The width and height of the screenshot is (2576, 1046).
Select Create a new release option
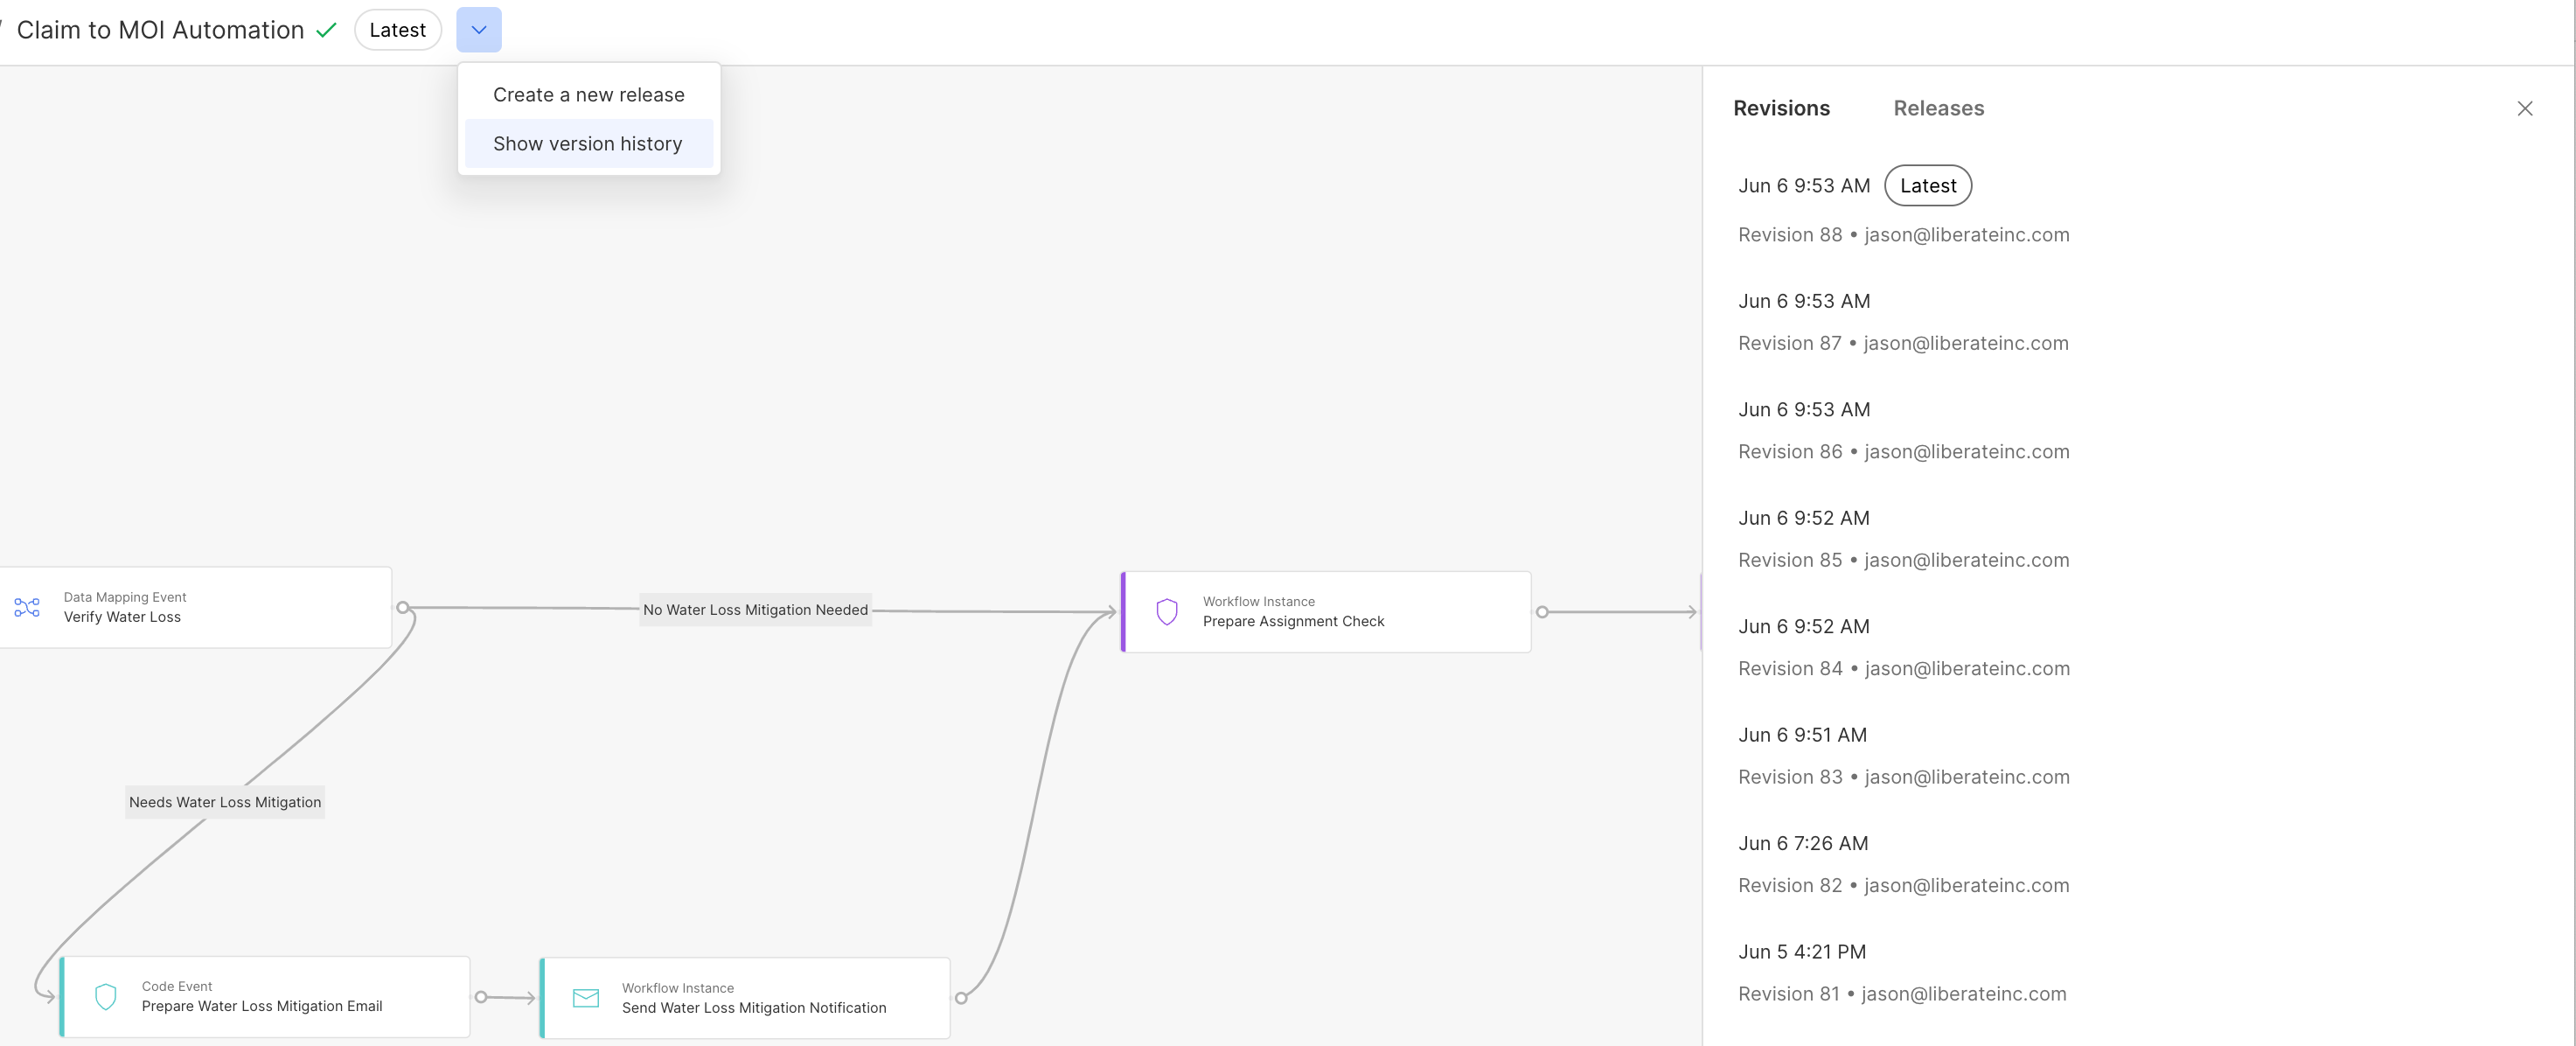coord(588,95)
